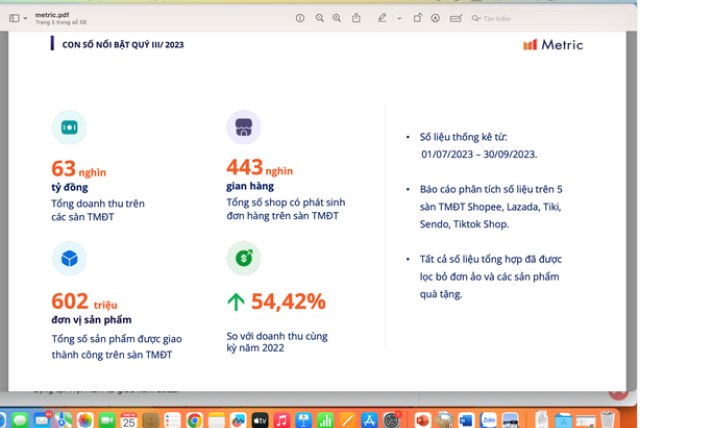Open Apple TV app in Dock
The height and width of the screenshot is (428, 713).
click(x=260, y=420)
